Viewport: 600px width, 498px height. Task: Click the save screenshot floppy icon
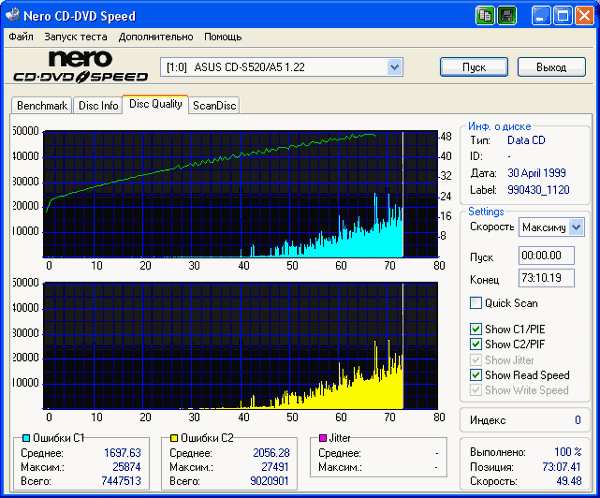coord(507,16)
